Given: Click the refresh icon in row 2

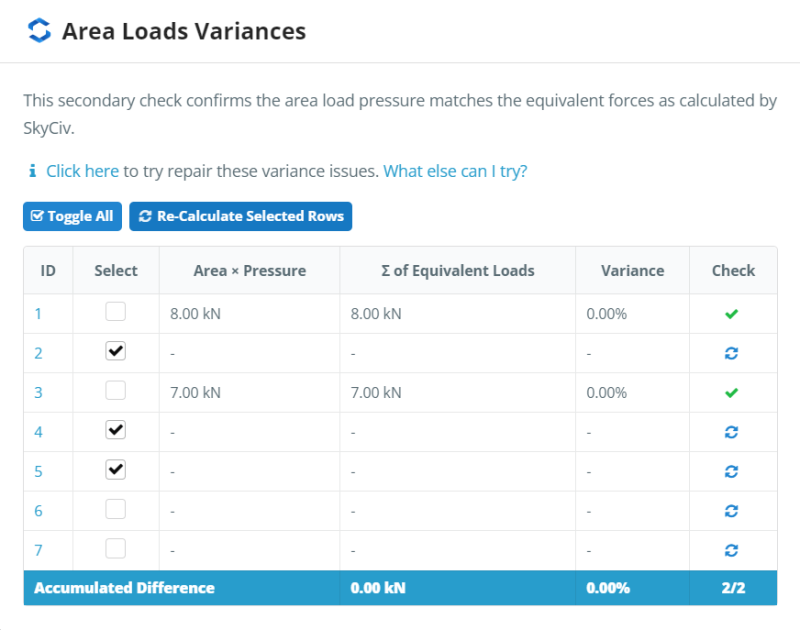Looking at the screenshot, I should point(732,353).
